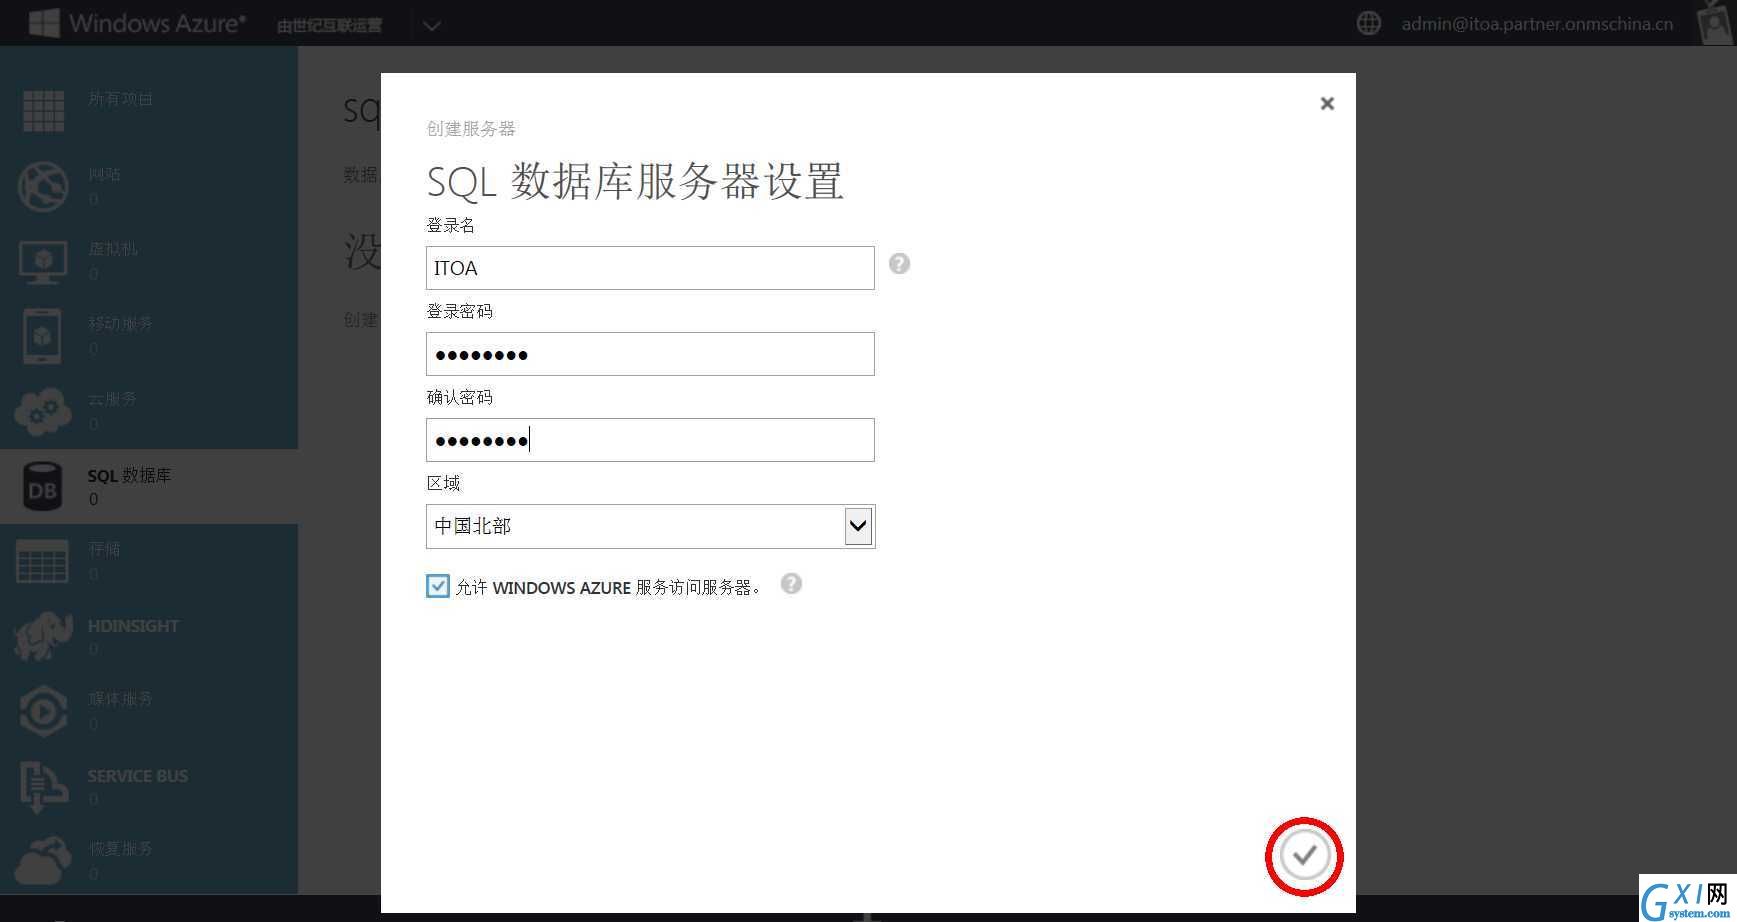Select the HDINSIGHT label in the sidebar
1737x922 pixels.
click(x=133, y=626)
